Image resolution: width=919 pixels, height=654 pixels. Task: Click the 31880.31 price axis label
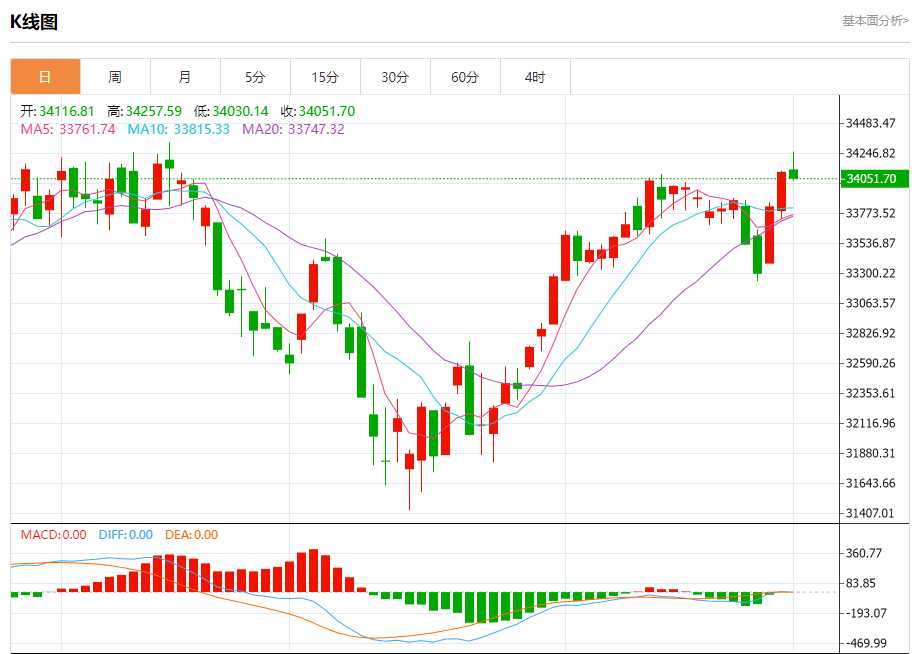(870, 453)
